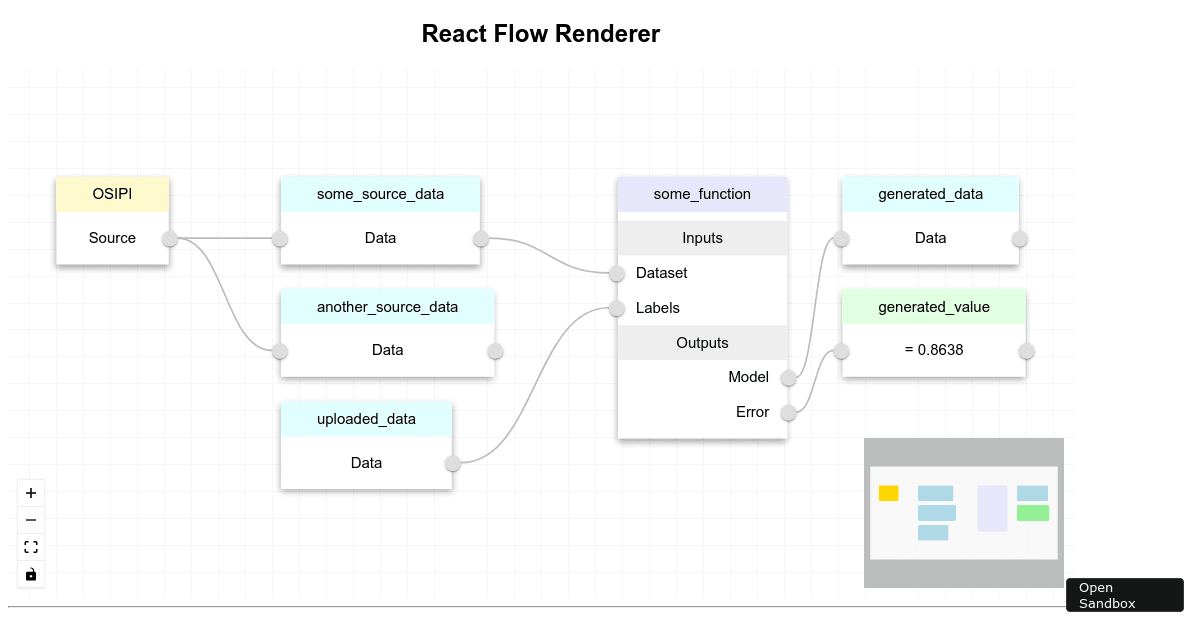Click the Model output handle on some_function

(788, 378)
